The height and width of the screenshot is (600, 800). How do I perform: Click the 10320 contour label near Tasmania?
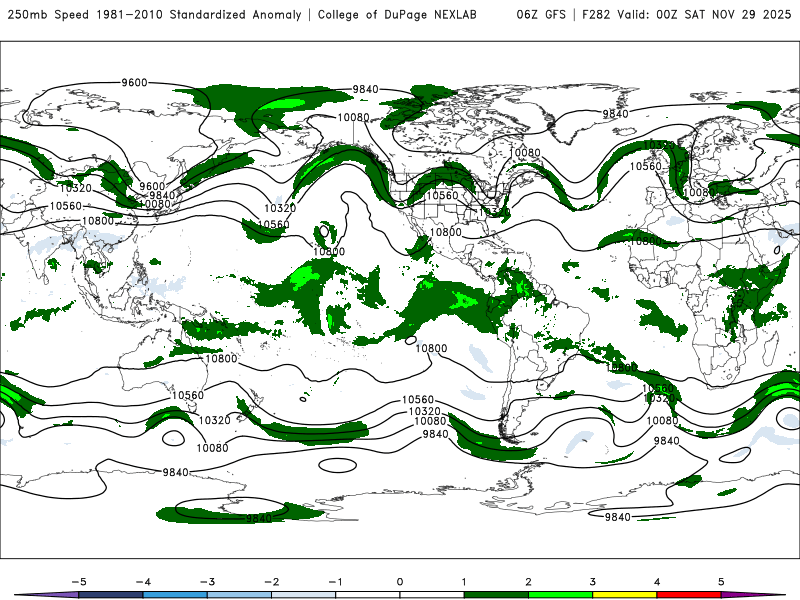pyautogui.click(x=214, y=420)
